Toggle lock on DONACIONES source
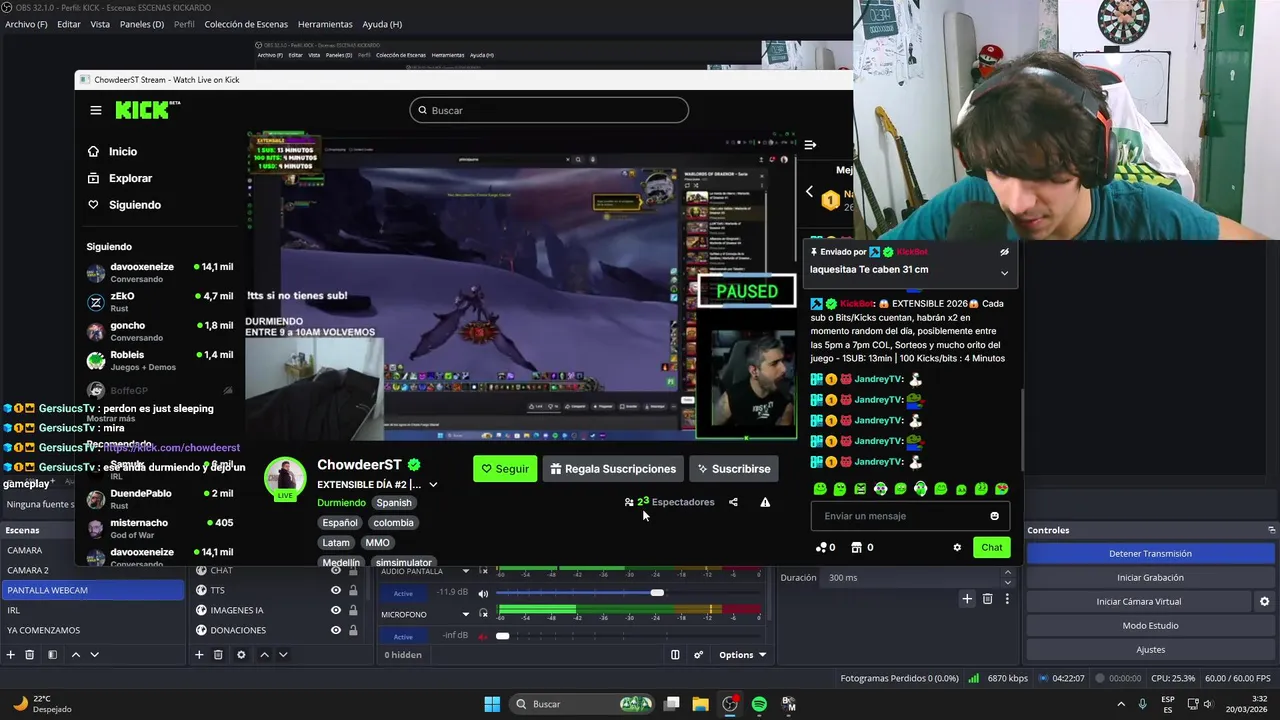This screenshot has height=720, width=1280. click(x=353, y=630)
